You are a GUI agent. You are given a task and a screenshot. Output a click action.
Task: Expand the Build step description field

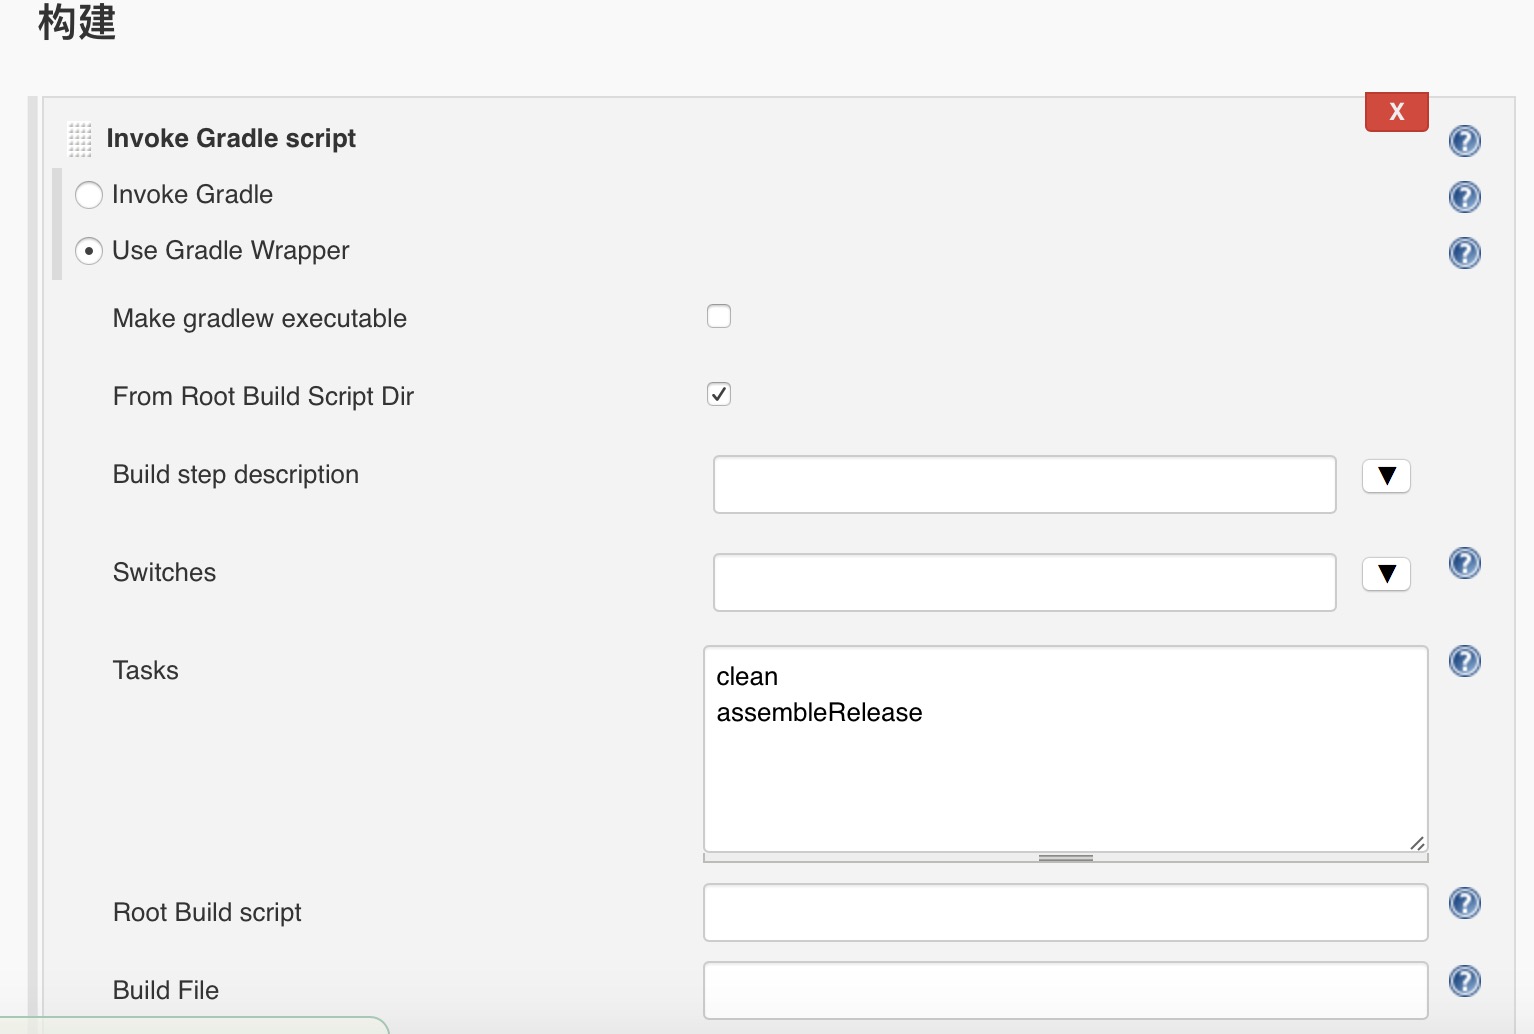[x=1386, y=476]
